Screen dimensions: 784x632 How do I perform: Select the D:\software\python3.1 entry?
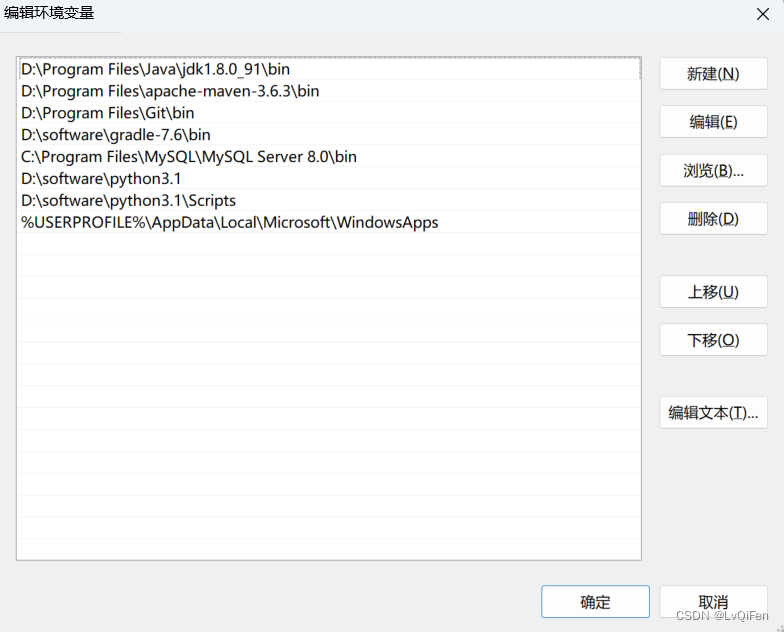pyautogui.click(x=329, y=178)
